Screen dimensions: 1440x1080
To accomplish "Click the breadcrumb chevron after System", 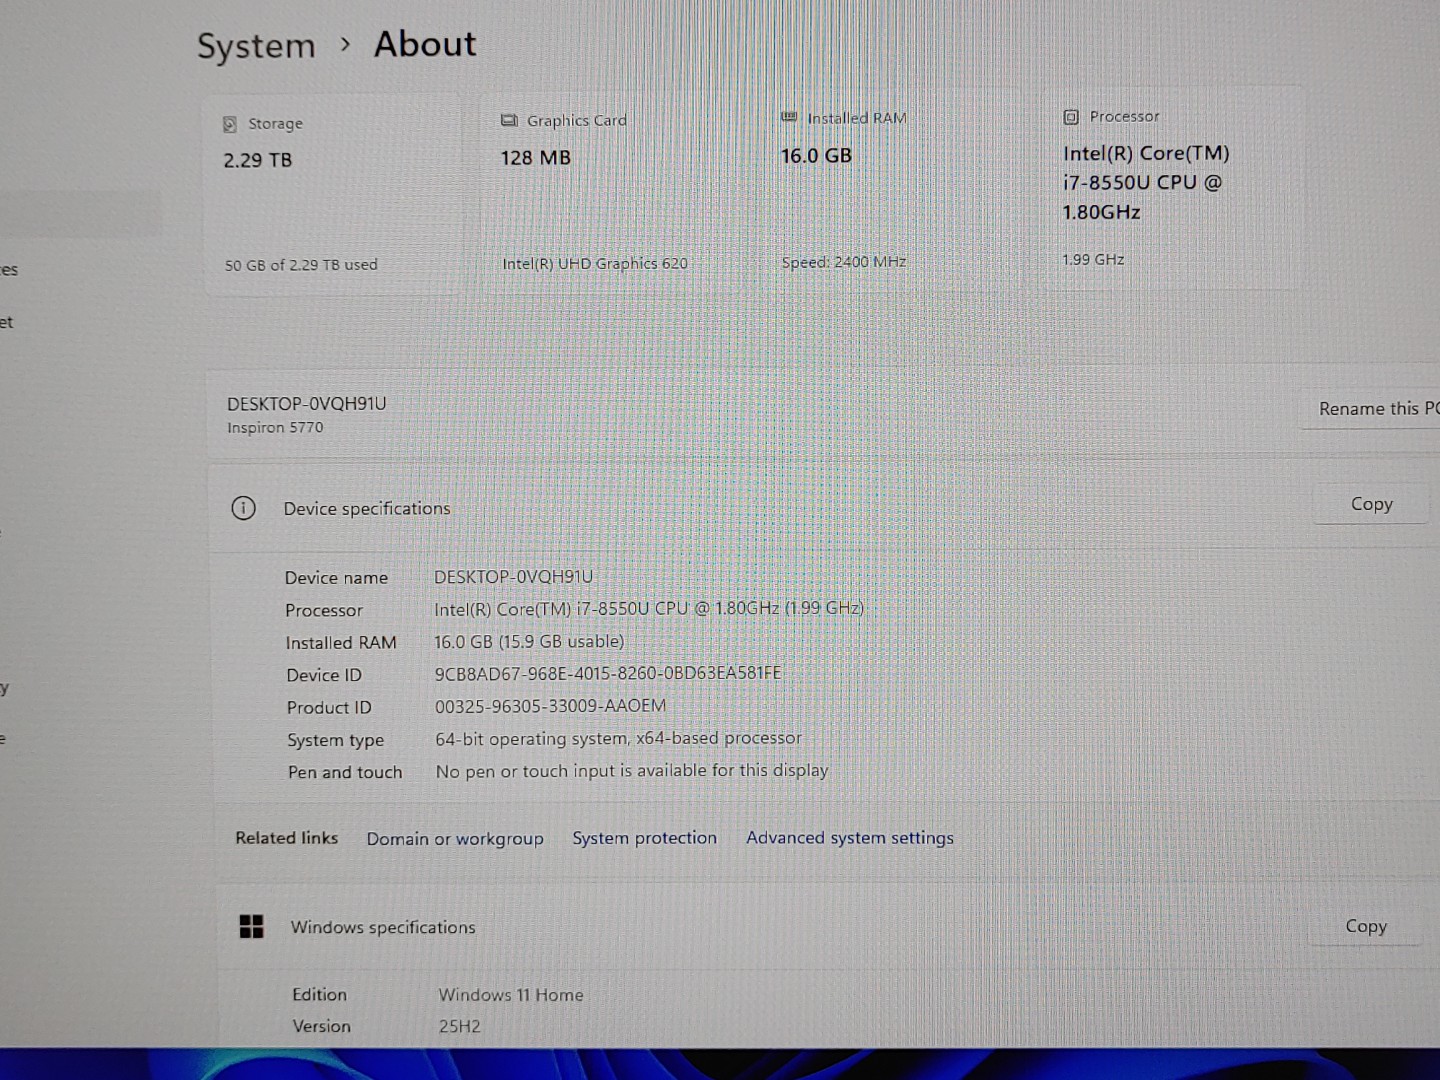I will coord(345,45).
